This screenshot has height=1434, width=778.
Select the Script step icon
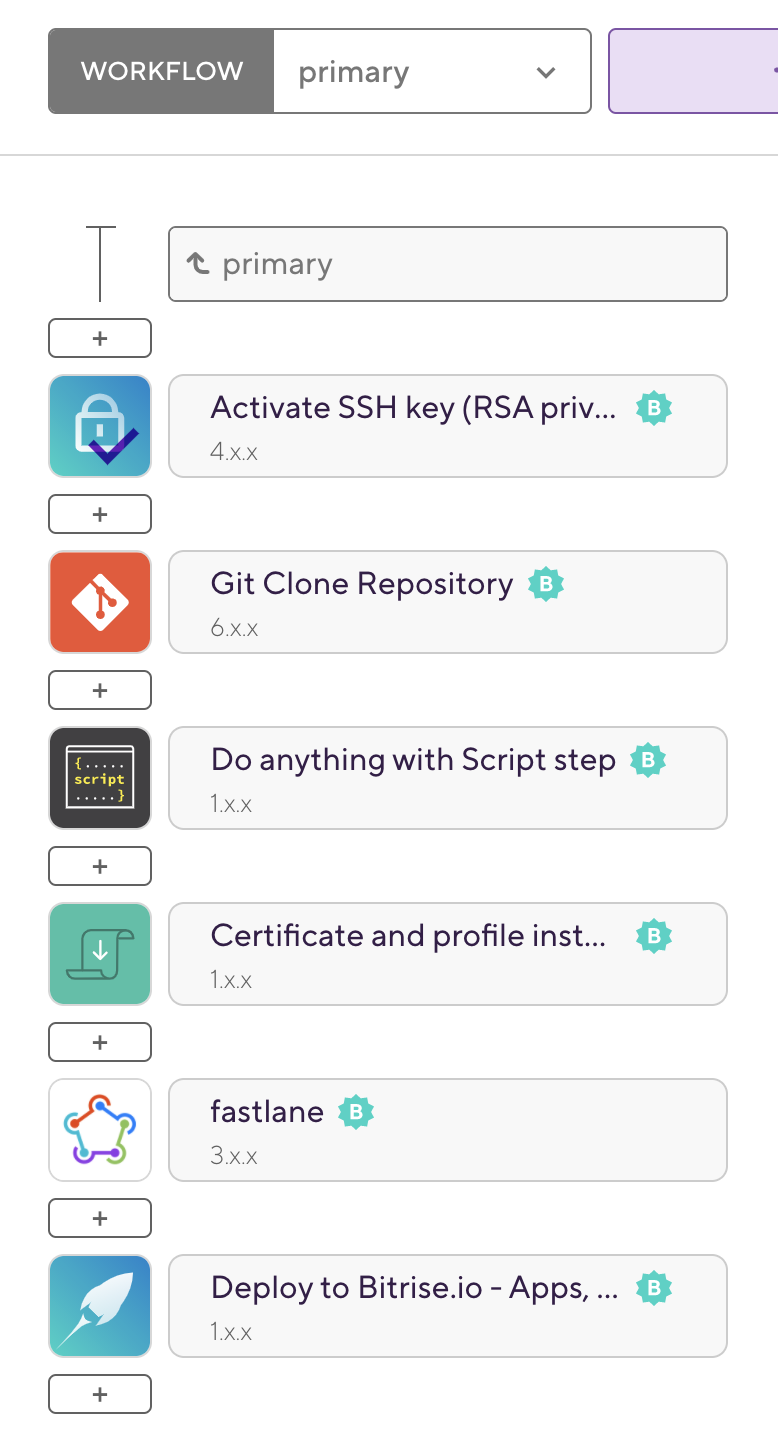click(100, 778)
